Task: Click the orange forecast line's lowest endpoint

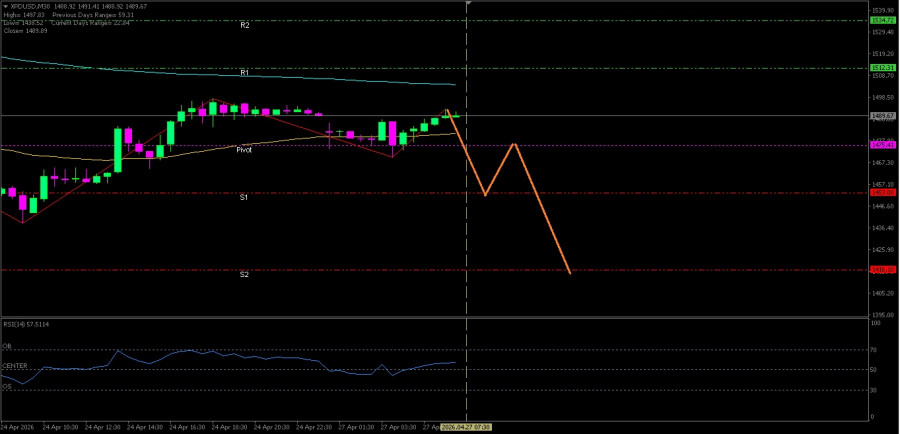Action: [570, 273]
